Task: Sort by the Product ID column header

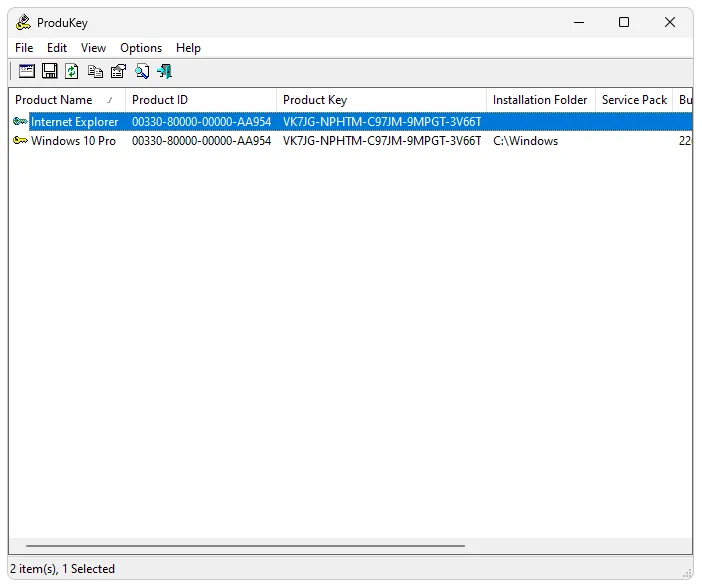Action: tap(201, 100)
